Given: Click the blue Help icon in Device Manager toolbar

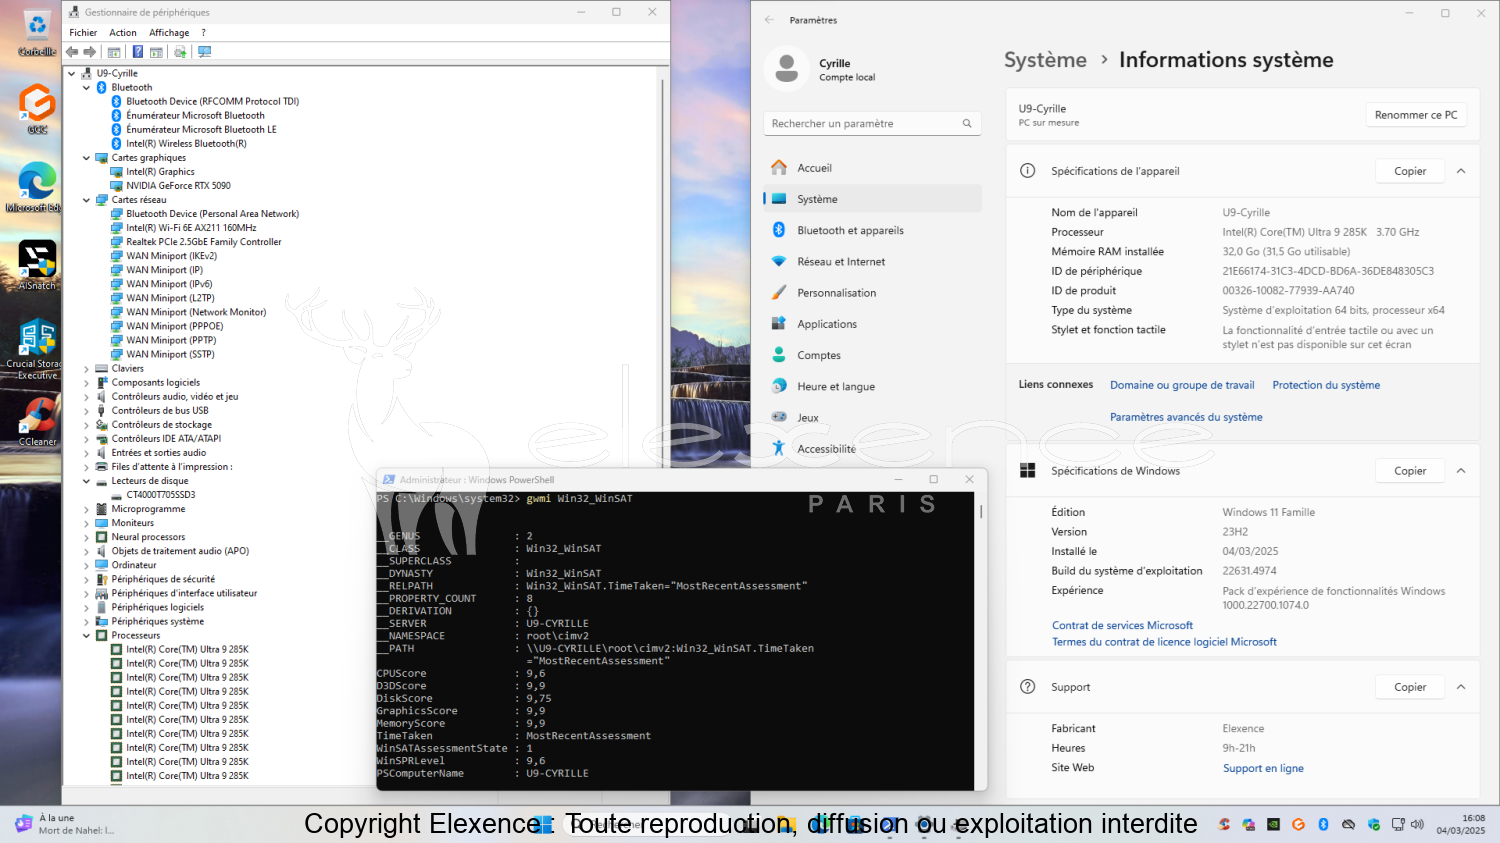Looking at the screenshot, I should point(138,52).
